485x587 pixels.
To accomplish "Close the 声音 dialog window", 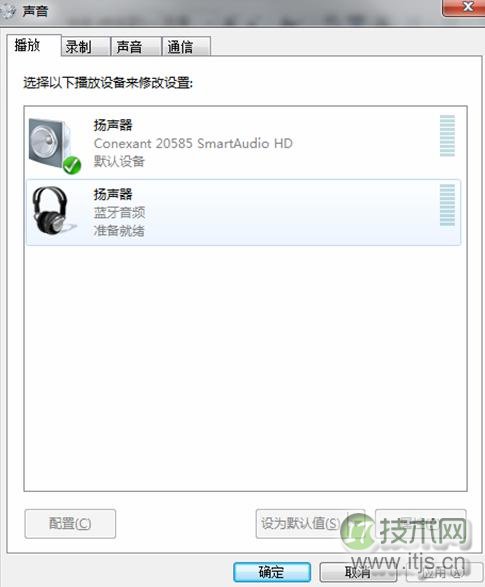I will point(464,7).
